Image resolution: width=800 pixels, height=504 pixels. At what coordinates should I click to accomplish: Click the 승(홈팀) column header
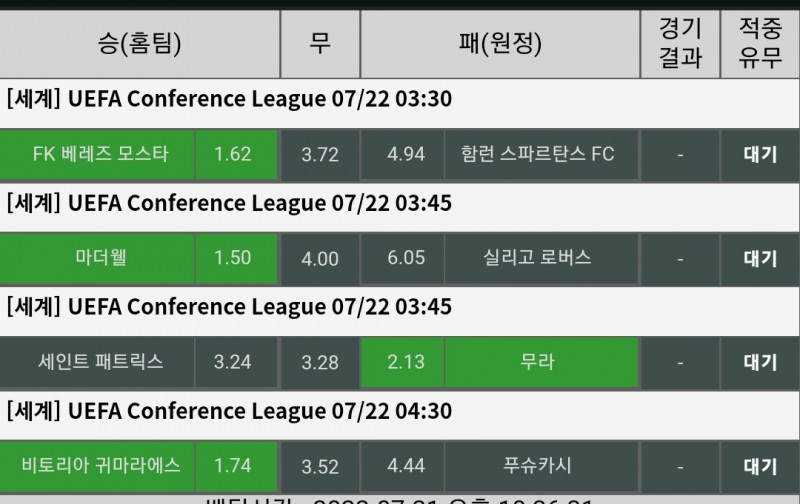(x=139, y=43)
